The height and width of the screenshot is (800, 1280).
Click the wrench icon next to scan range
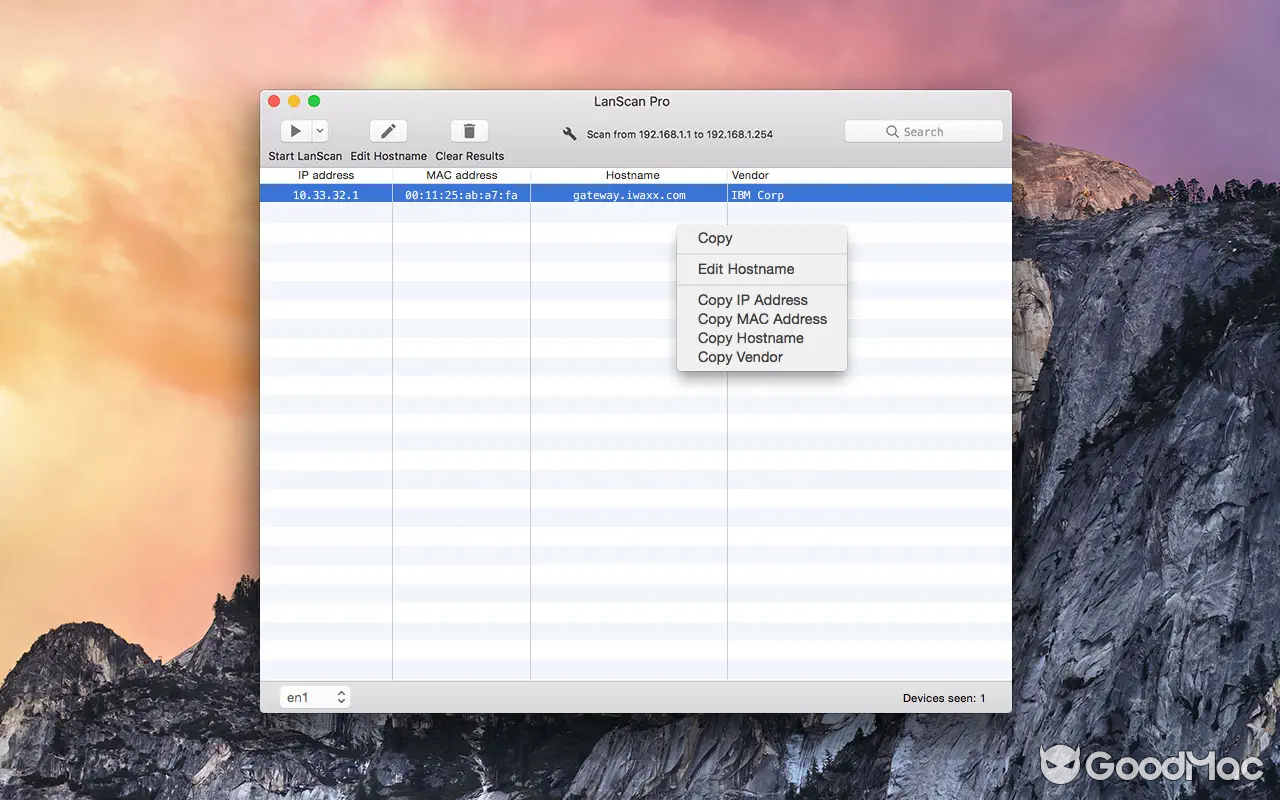click(570, 133)
